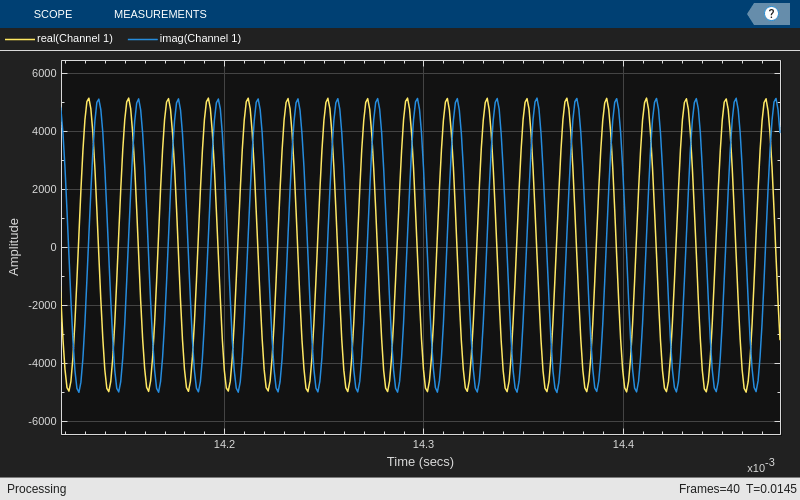
Task: Click the 0 y-axis tick label
Action: point(53,247)
